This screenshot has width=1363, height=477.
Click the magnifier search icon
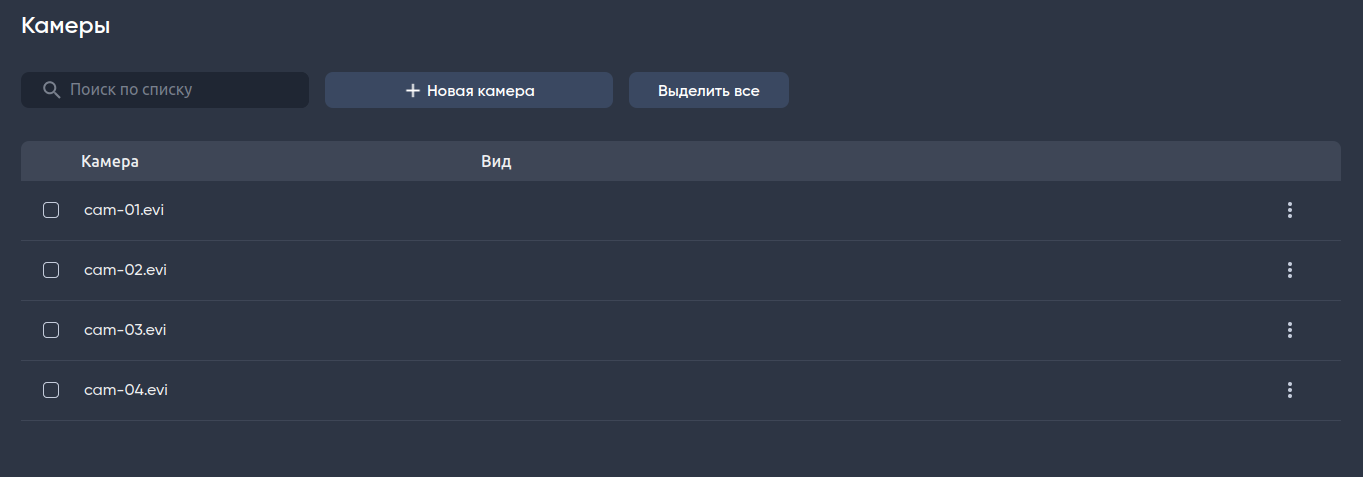tap(52, 90)
